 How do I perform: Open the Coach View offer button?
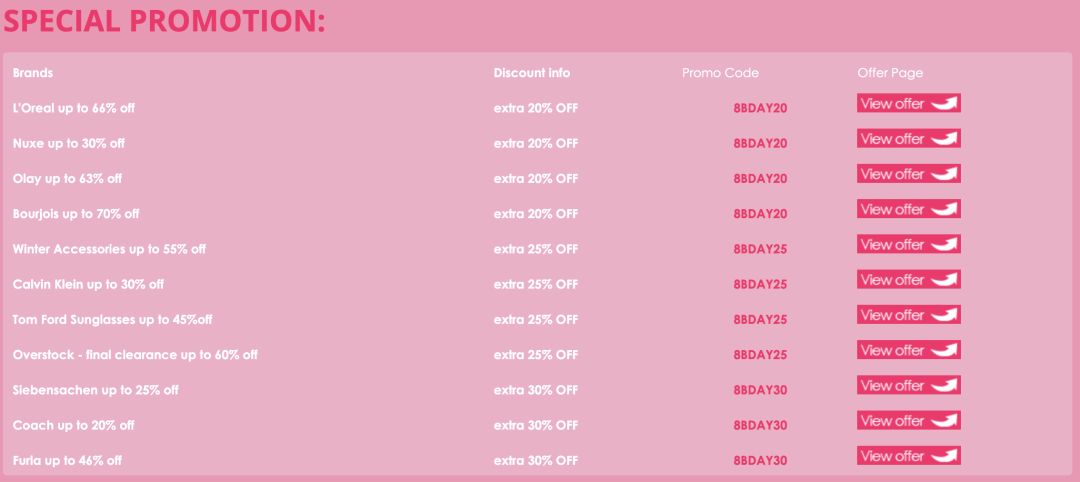click(x=908, y=421)
